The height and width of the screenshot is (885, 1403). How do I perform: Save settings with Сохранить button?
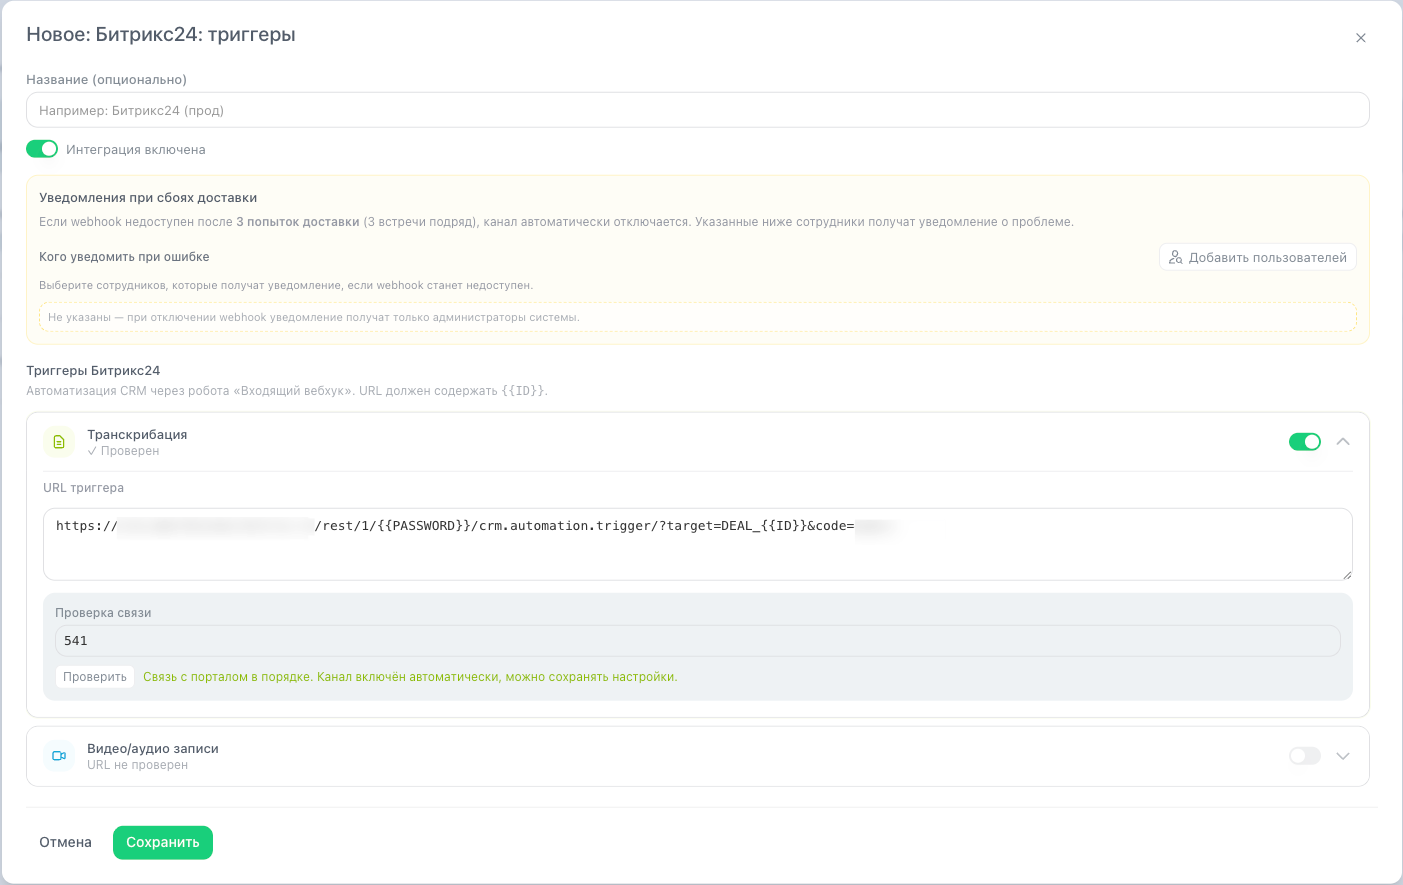click(x=163, y=842)
